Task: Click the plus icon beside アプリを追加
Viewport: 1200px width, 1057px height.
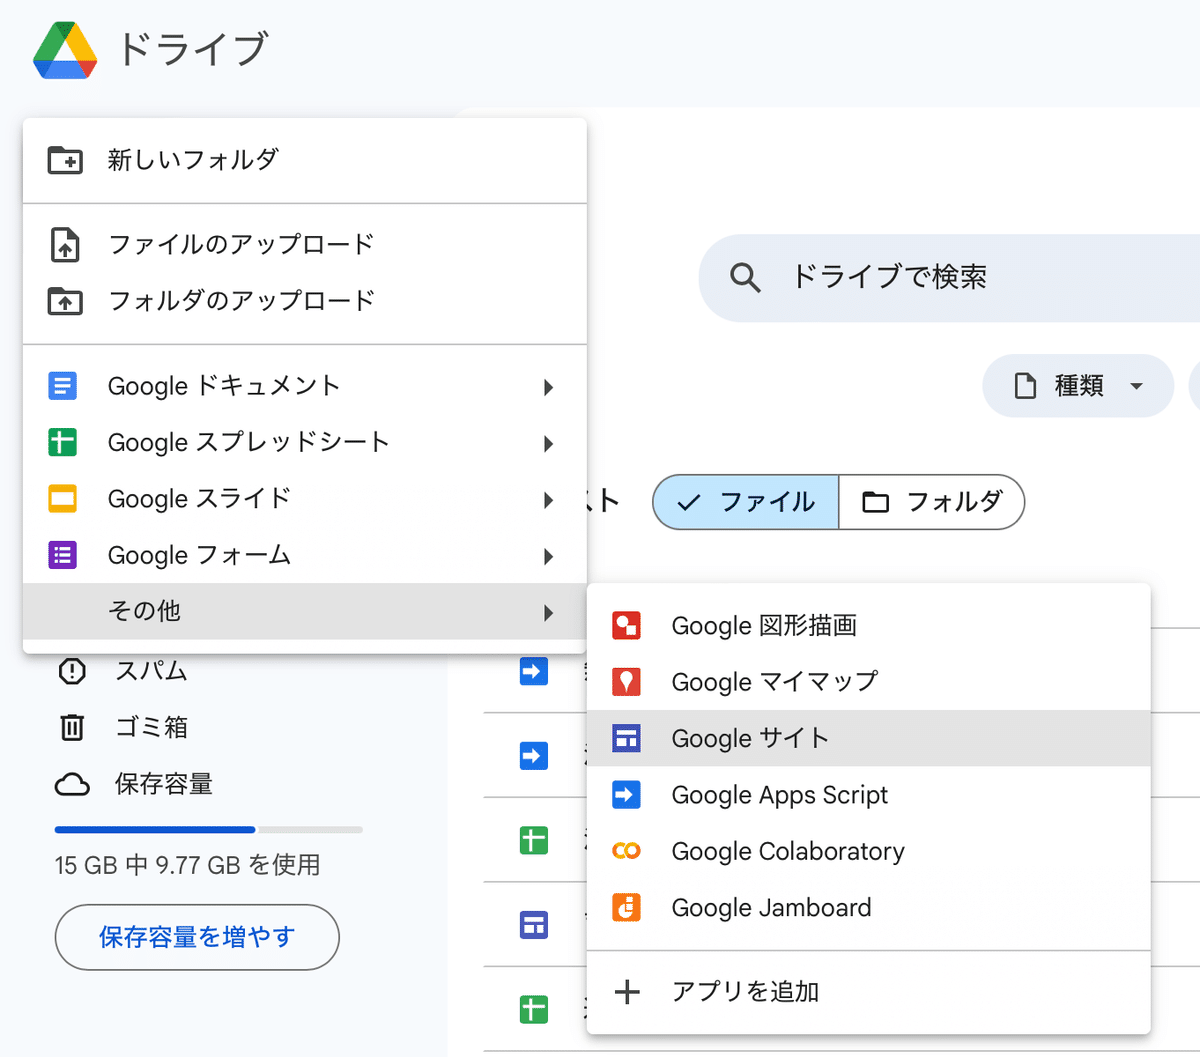Action: [627, 992]
